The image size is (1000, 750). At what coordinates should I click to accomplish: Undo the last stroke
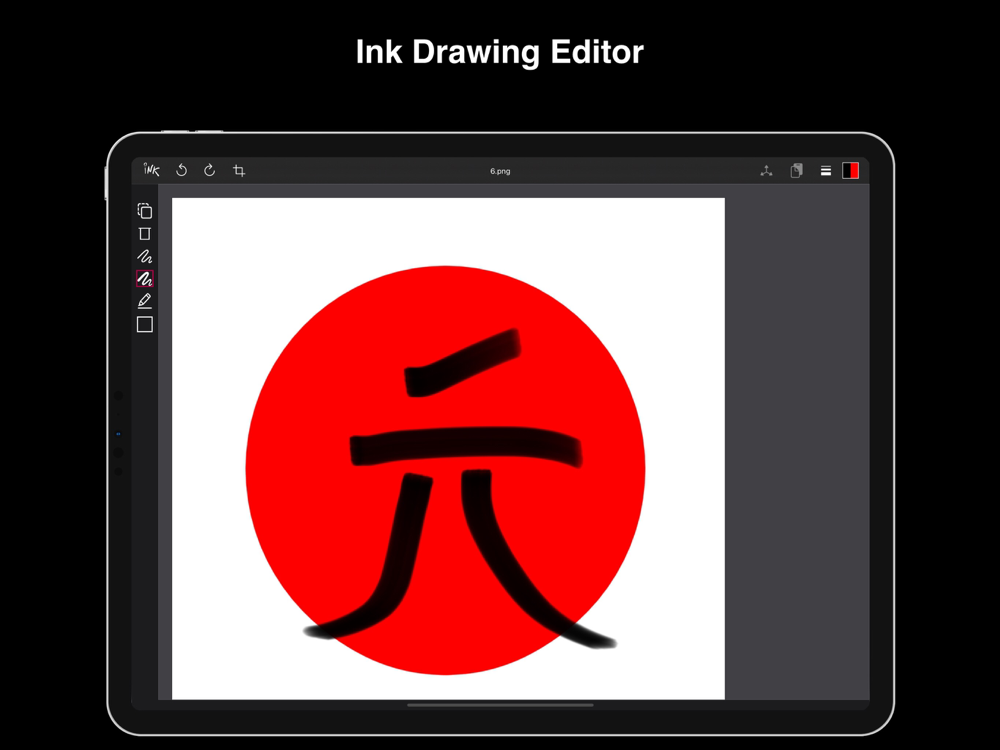tap(182, 170)
